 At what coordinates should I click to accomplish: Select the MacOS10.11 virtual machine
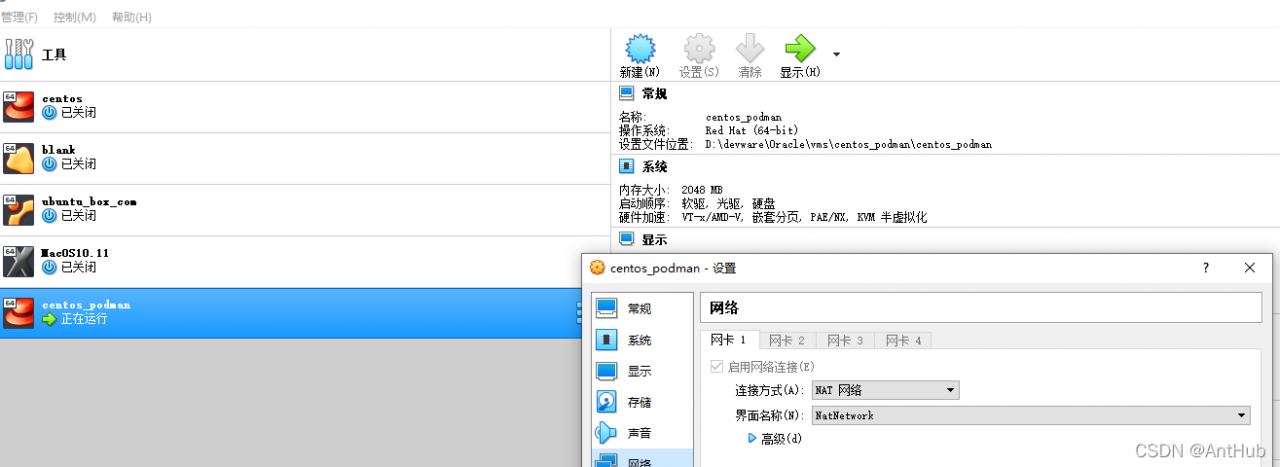point(305,262)
